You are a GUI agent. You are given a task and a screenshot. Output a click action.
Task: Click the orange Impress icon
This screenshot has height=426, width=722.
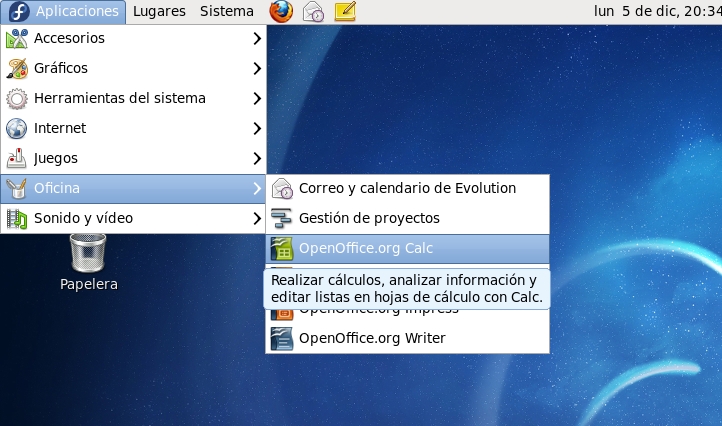pos(282,314)
